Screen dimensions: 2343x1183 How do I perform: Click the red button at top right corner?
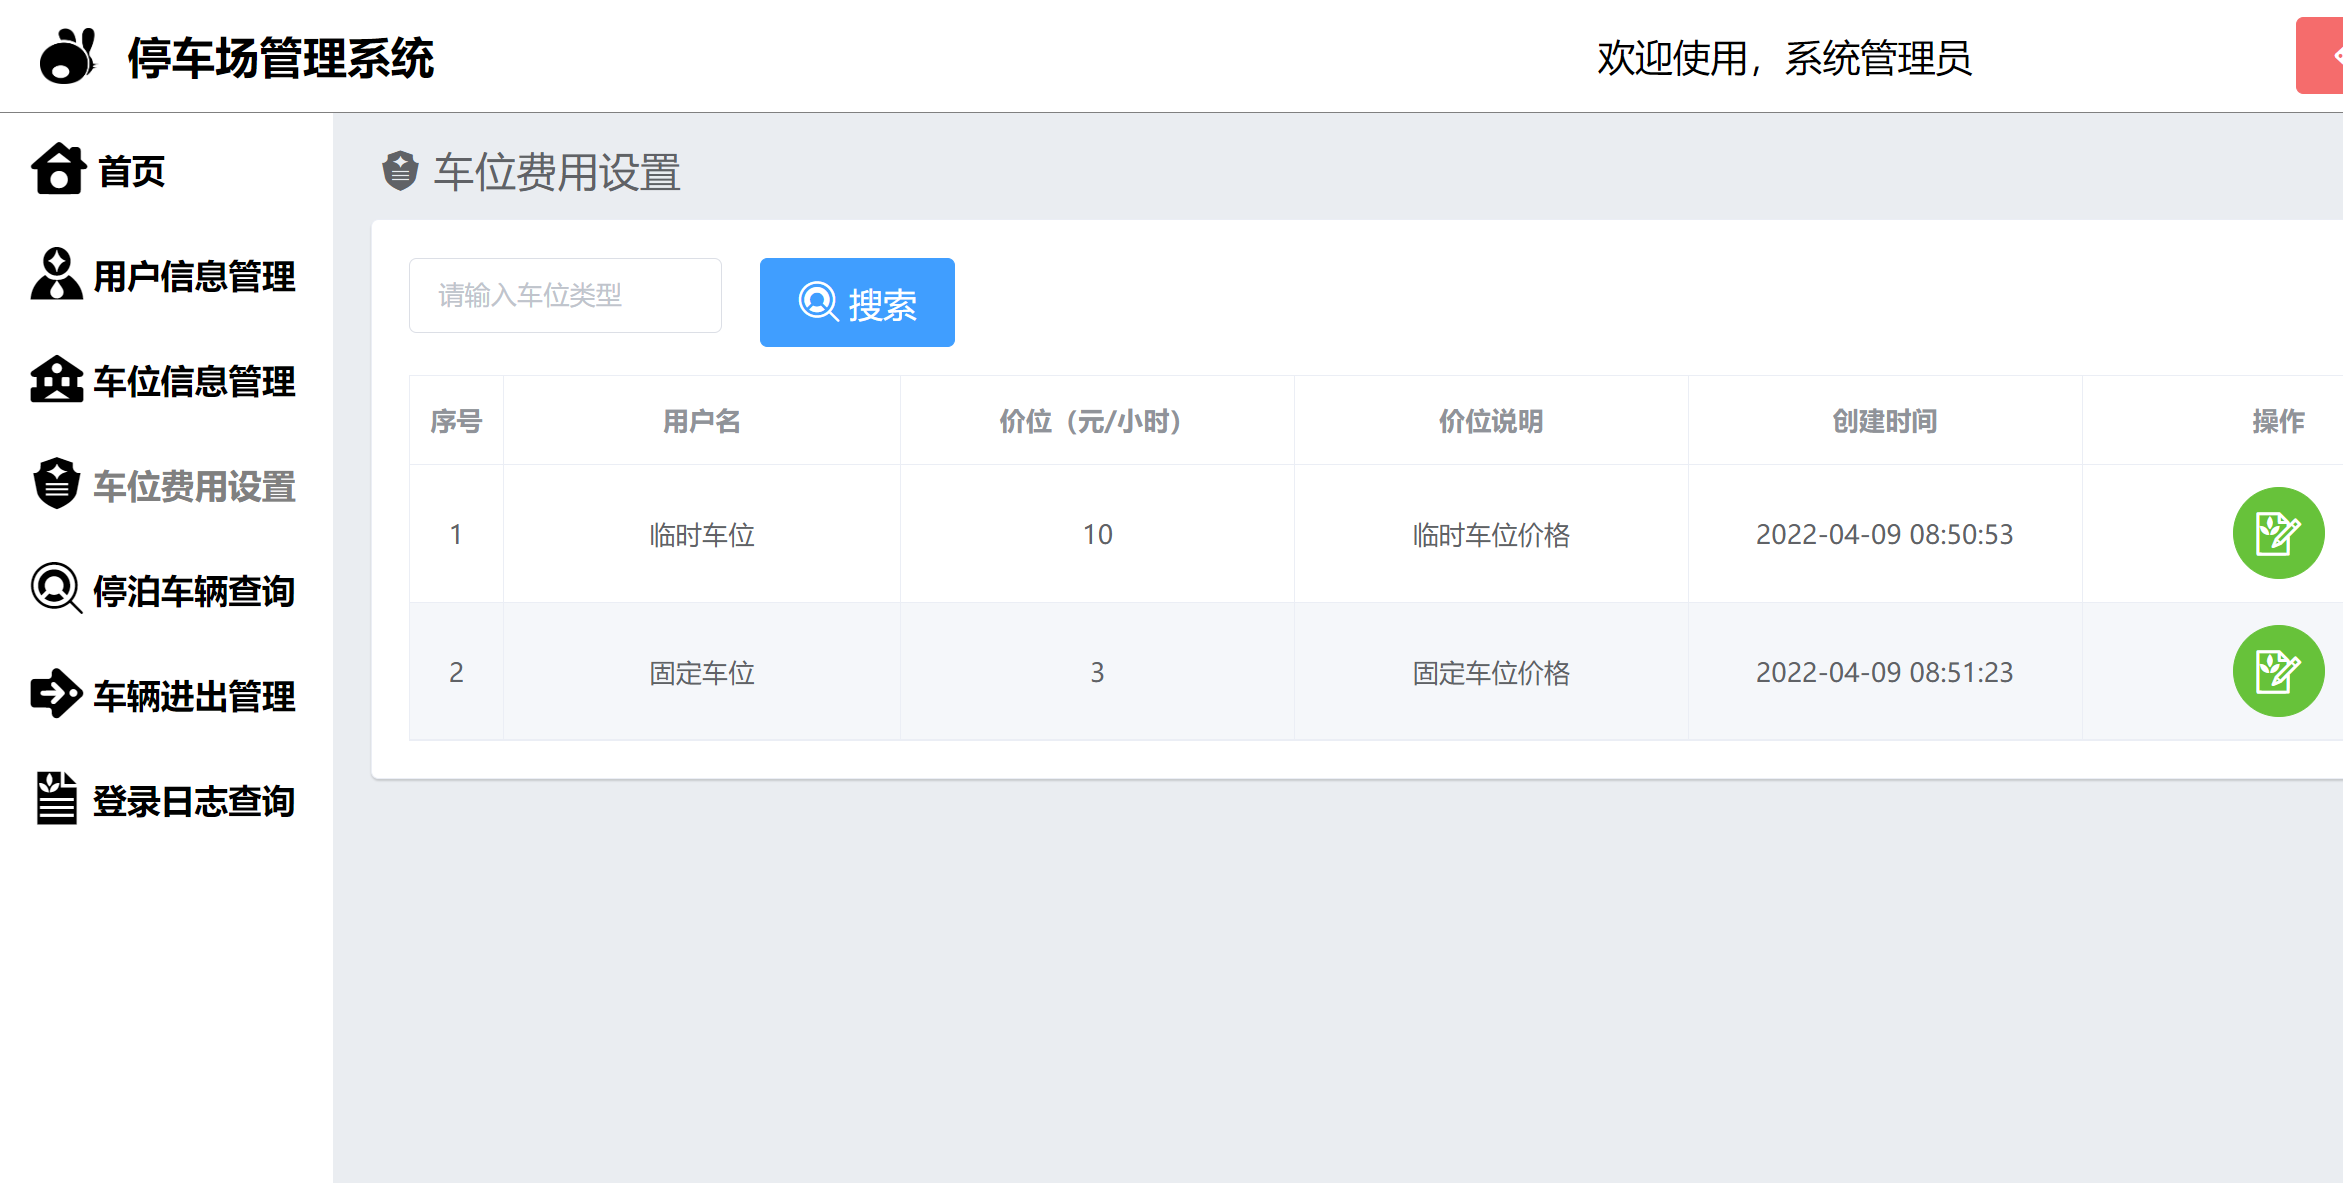pos(2330,57)
